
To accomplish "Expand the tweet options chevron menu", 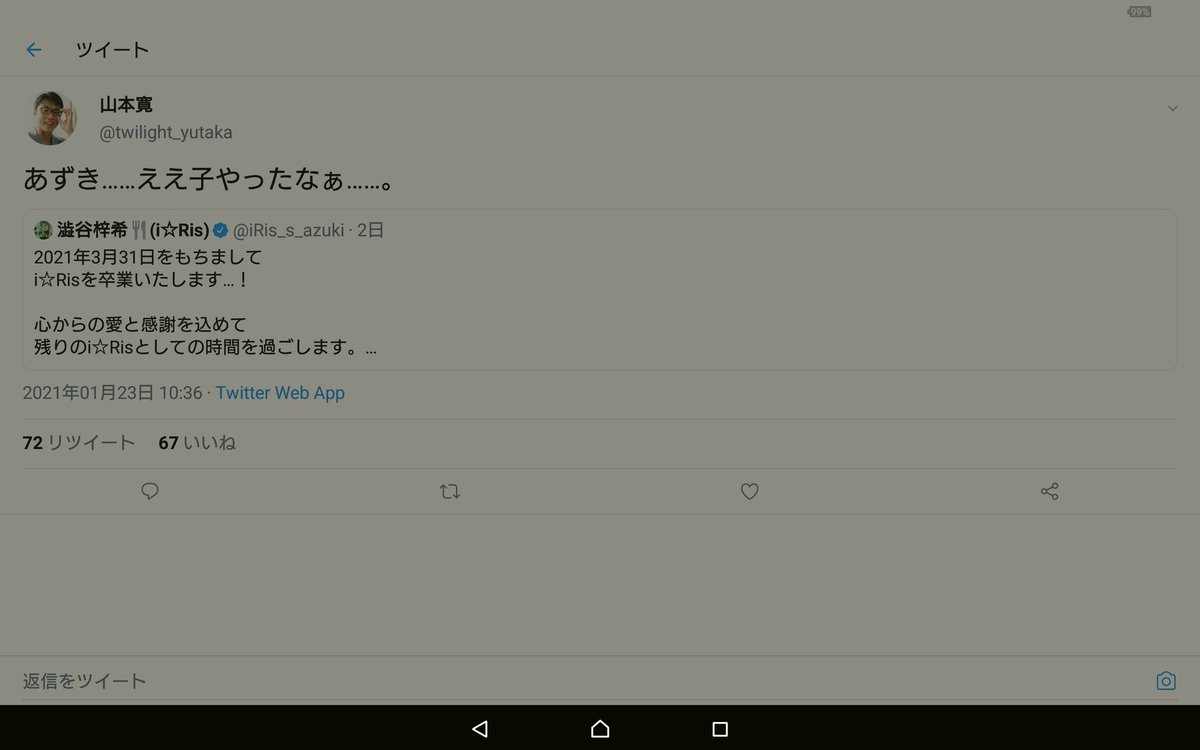I will point(1173,109).
